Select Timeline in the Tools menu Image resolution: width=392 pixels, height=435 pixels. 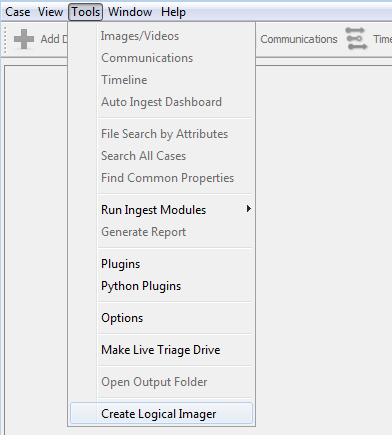pos(162,80)
